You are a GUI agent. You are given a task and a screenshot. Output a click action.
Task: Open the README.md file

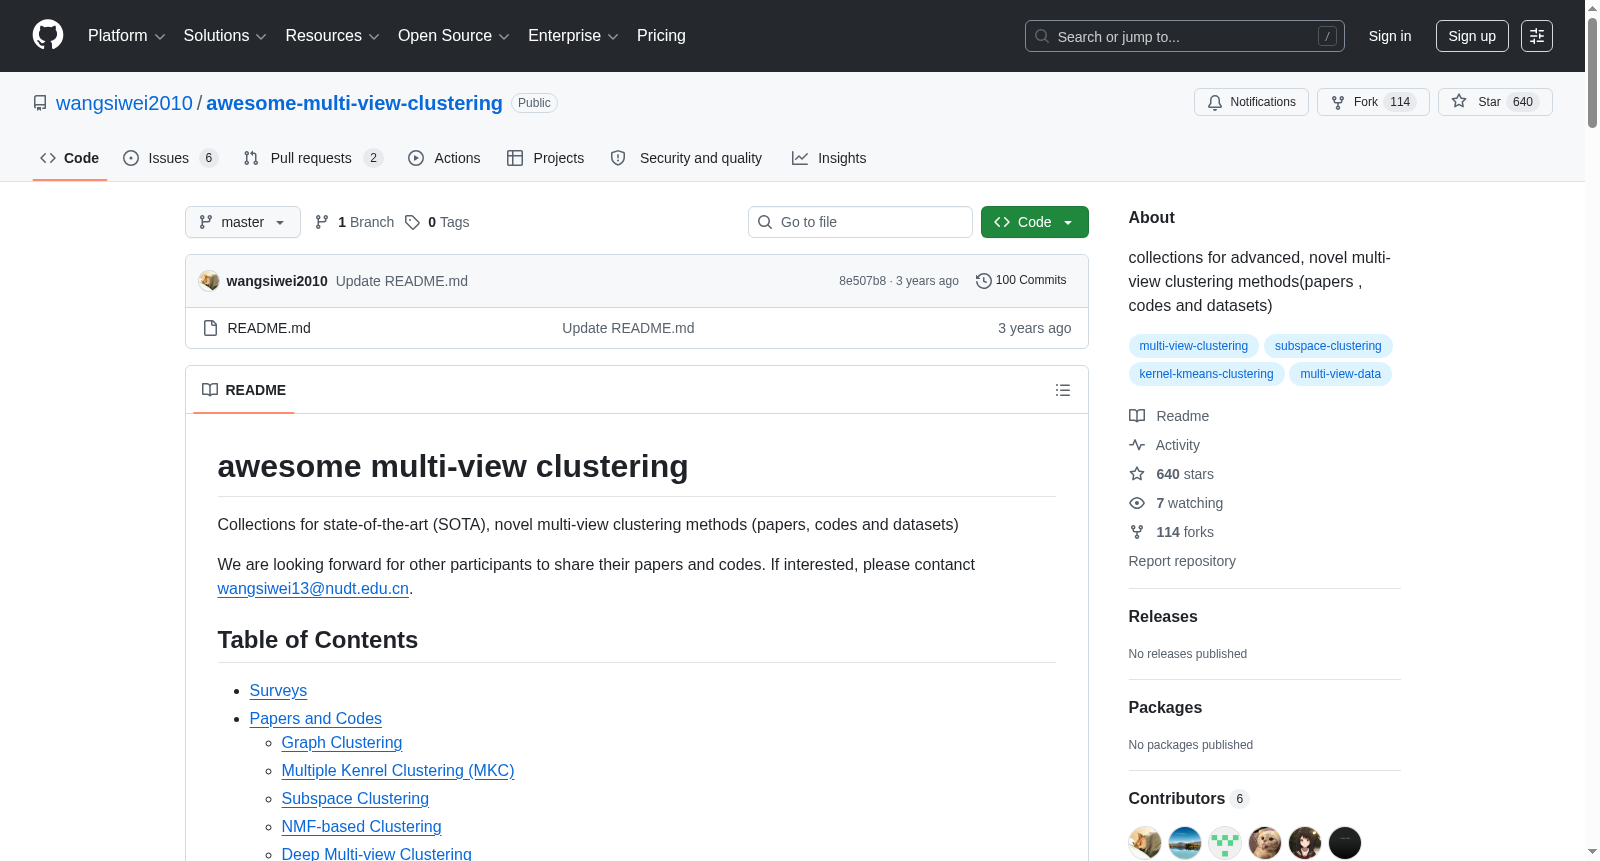point(269,328)
